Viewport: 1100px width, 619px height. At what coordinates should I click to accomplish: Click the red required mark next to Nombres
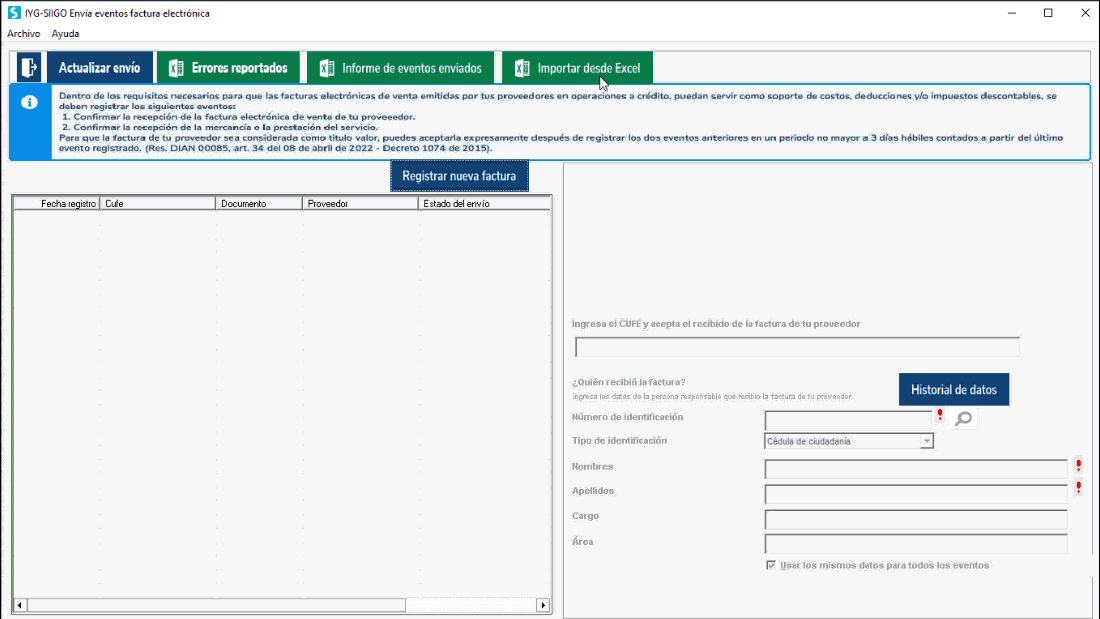coord(1078,465)
